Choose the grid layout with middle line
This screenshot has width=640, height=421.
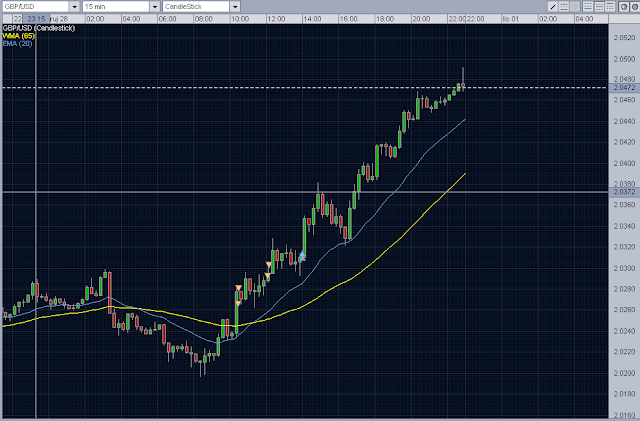599,7
